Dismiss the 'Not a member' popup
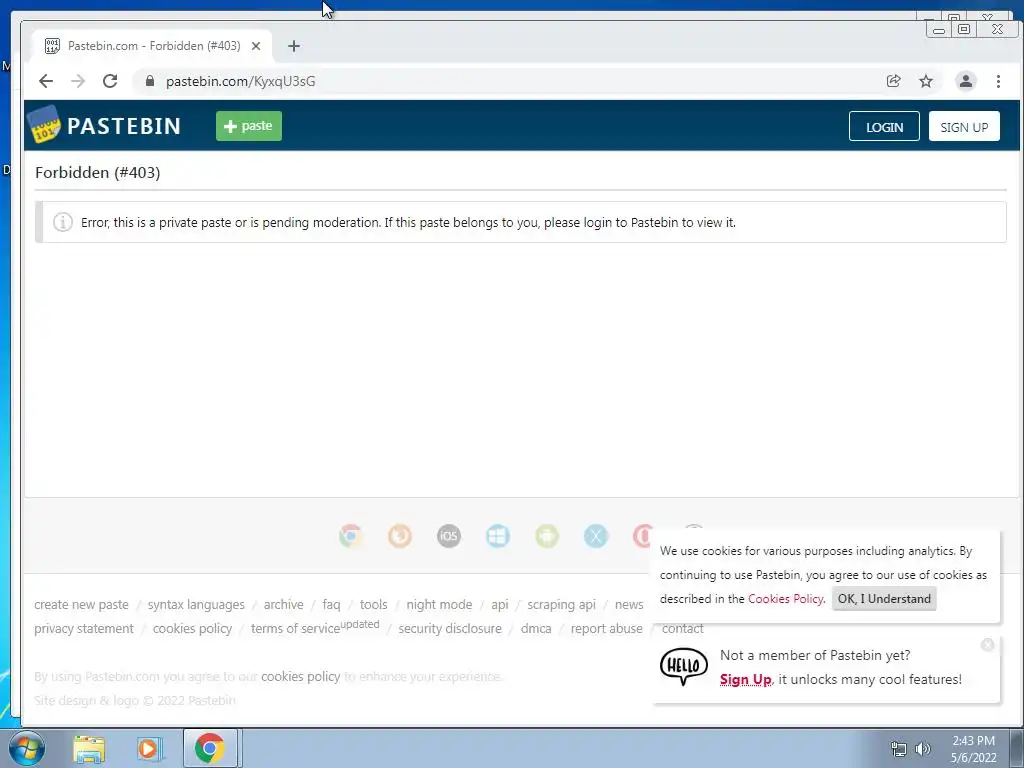This screenshot has height=768, width=1024. click(x=987, y=645)
